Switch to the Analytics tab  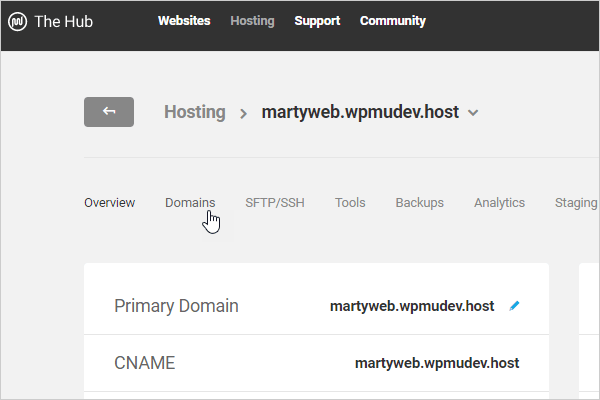499,202
